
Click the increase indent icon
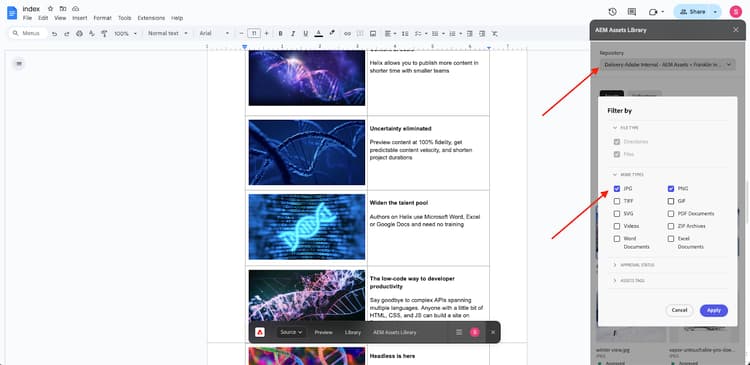[482, 33]
